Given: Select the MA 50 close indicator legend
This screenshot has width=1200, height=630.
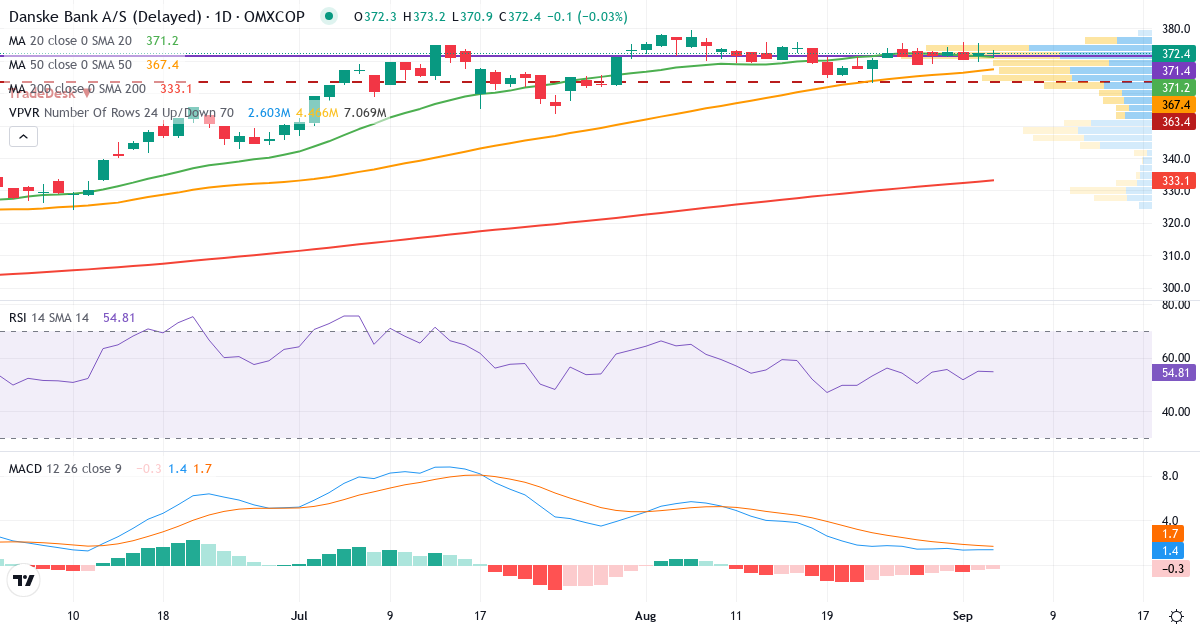Looking at the screenshot, I should pos(70,64).
